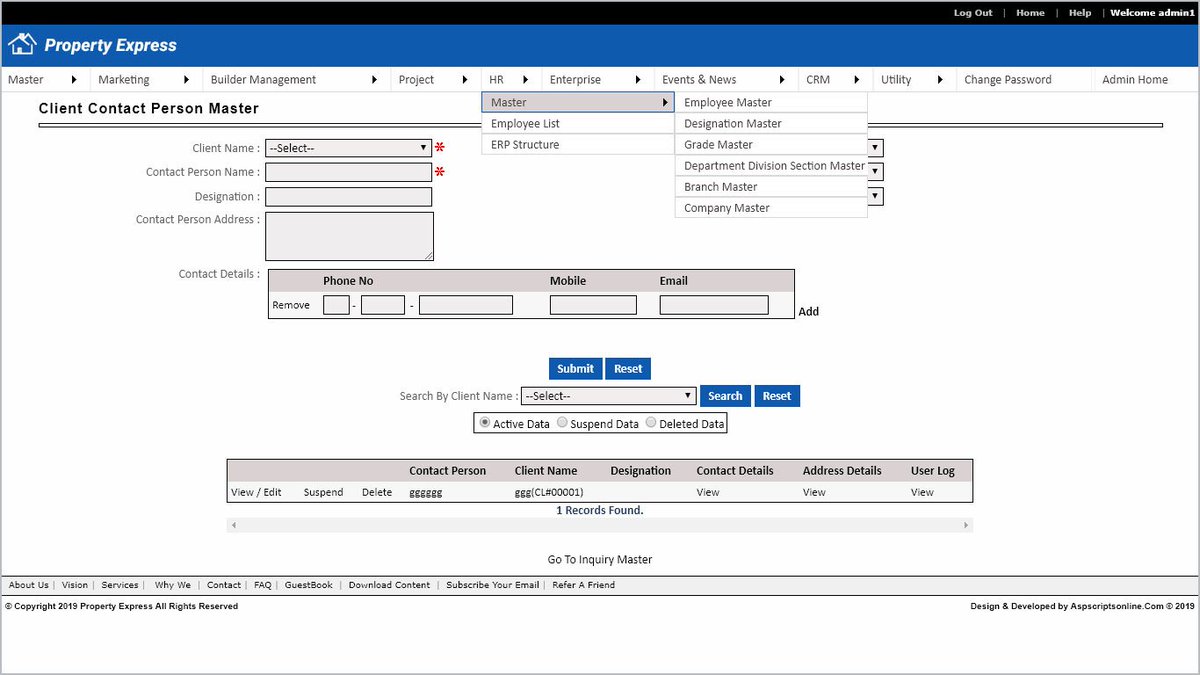Click the Log Out link
Image resolution: width=1200 pixels, height=675 pixels.
pos(973,13)
